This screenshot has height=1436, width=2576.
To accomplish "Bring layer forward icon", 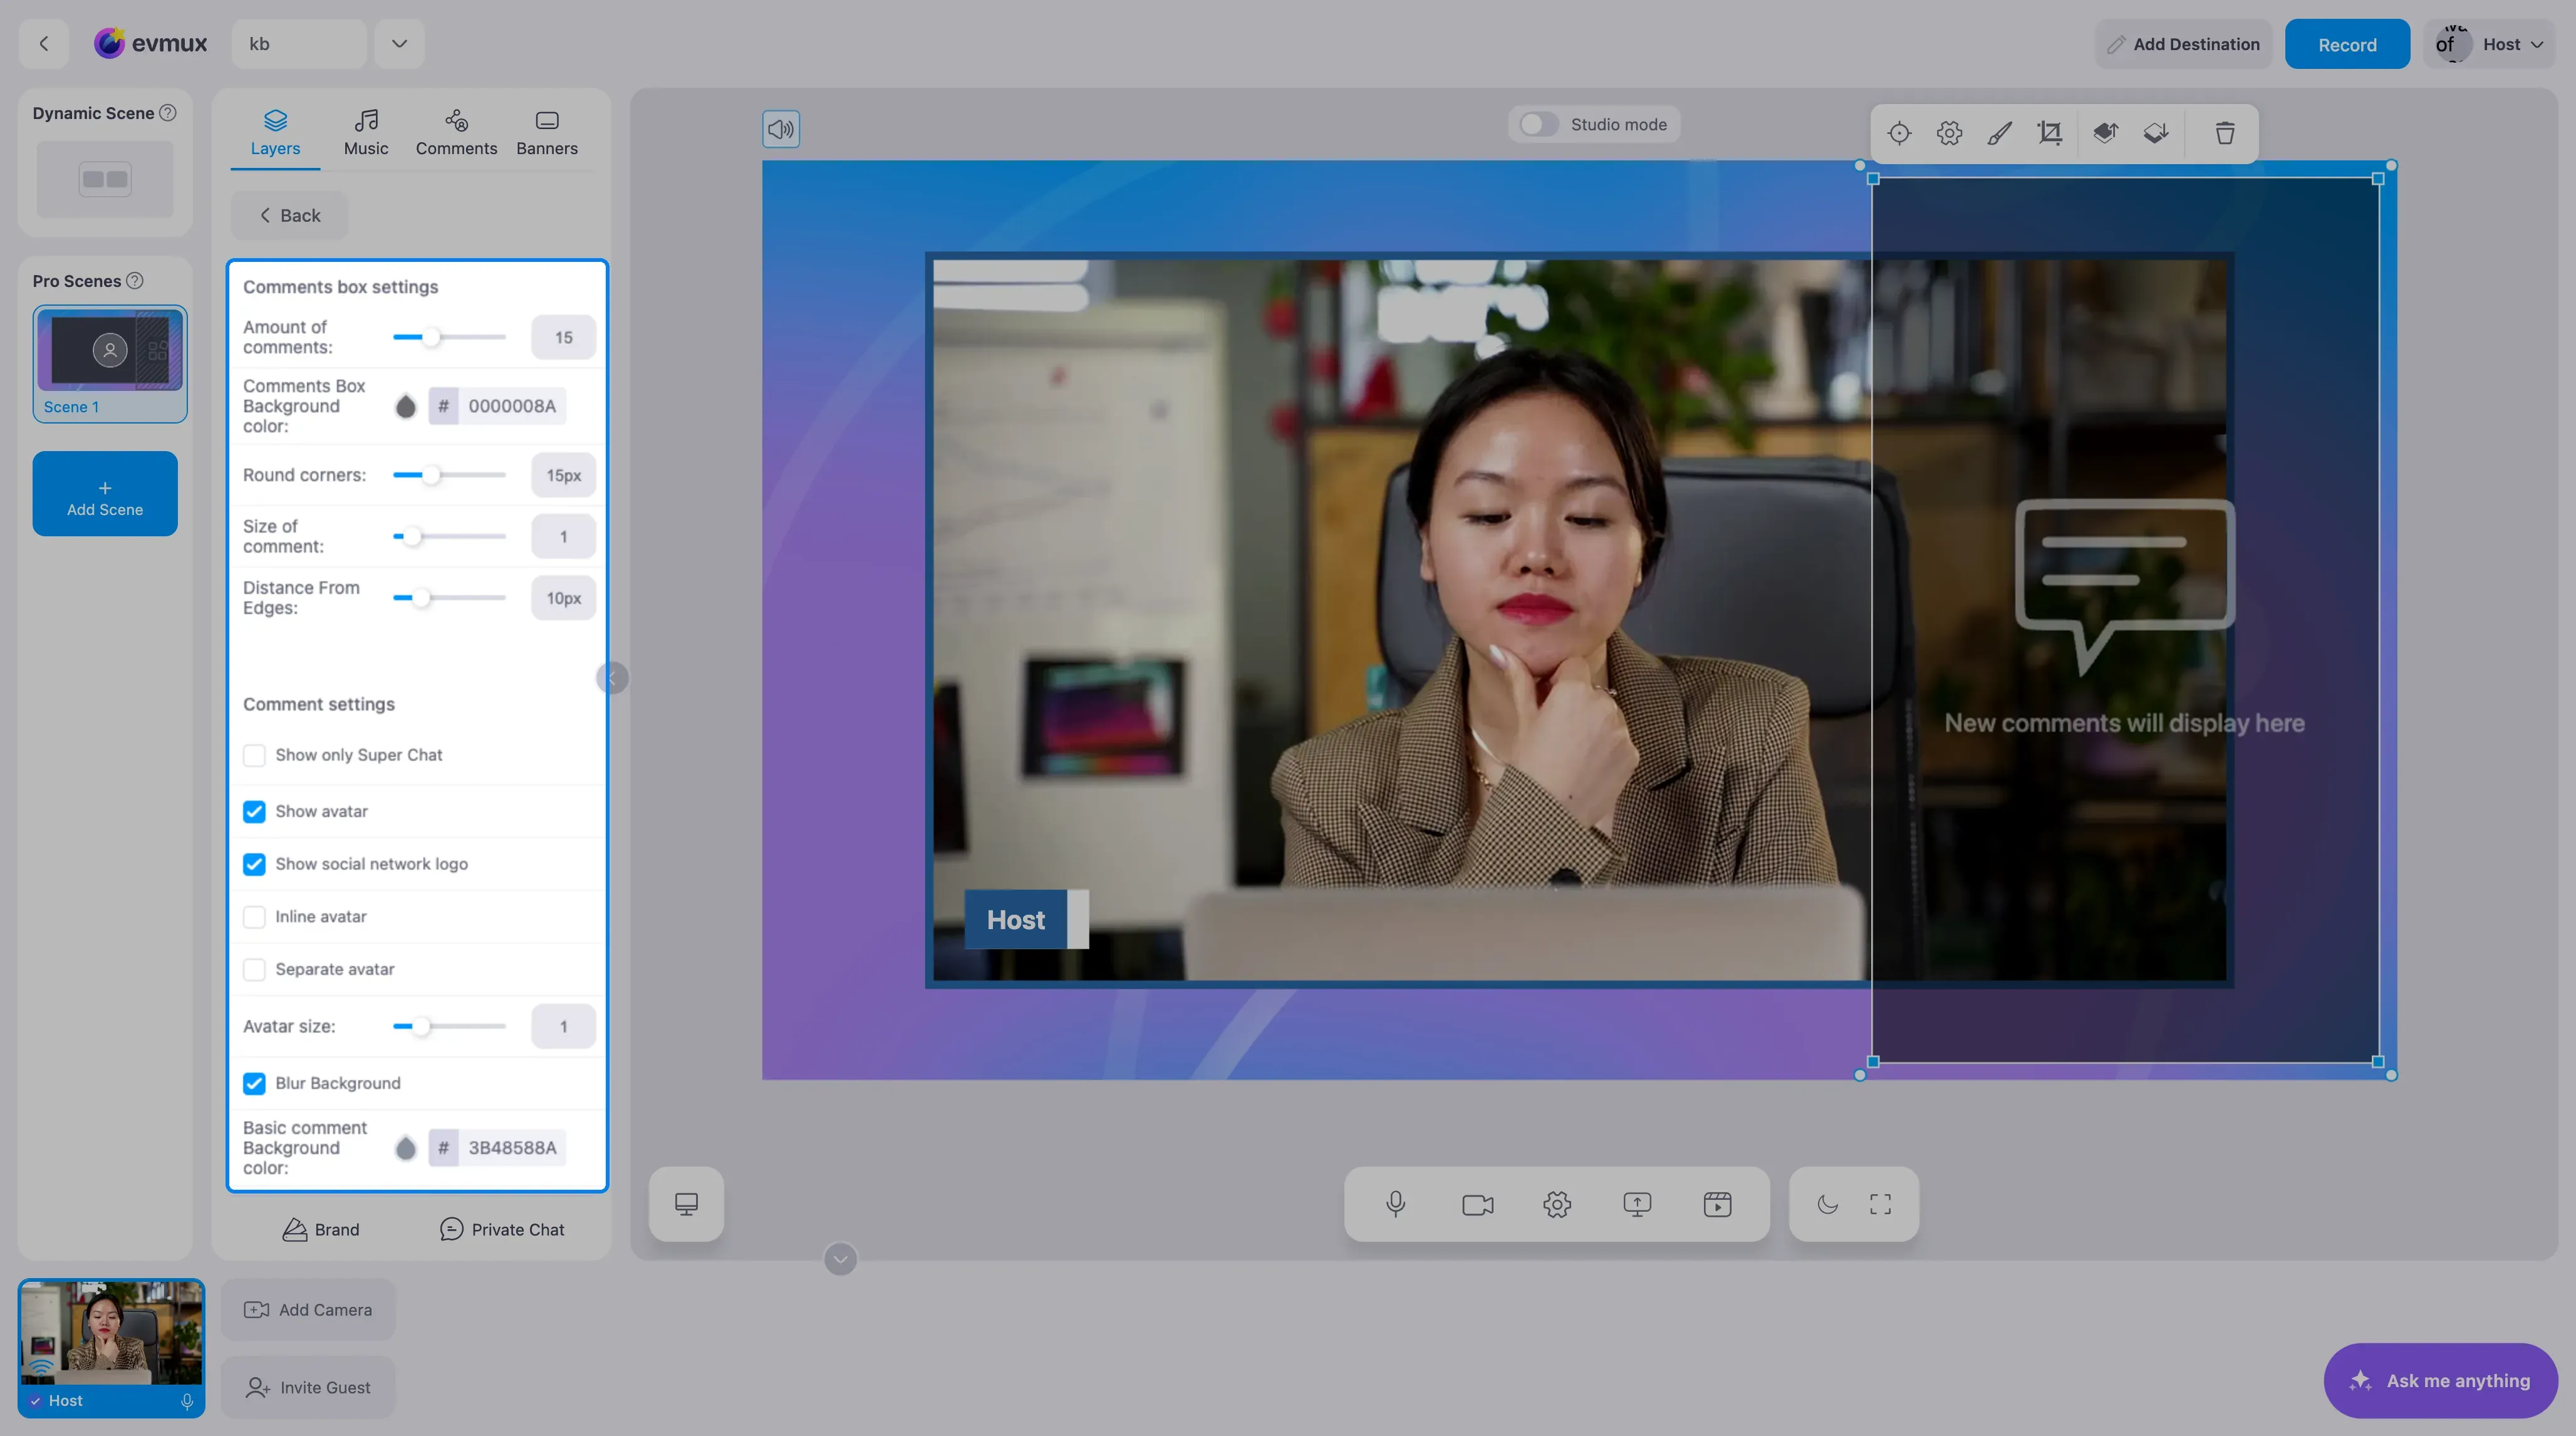I will 2106,133.
